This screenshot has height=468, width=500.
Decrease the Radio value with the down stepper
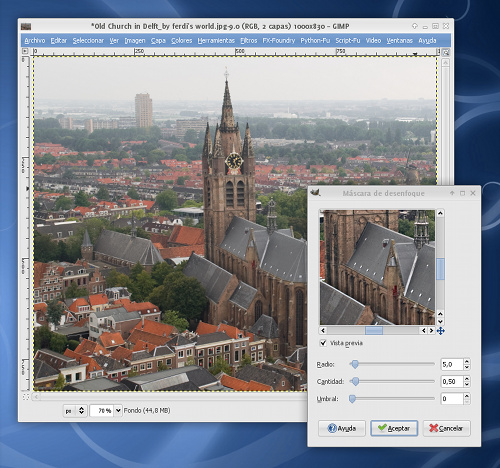[467, 367]
